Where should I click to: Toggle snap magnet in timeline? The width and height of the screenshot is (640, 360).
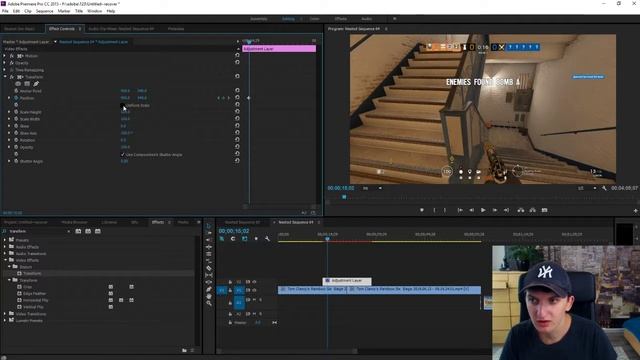[233, 239]
